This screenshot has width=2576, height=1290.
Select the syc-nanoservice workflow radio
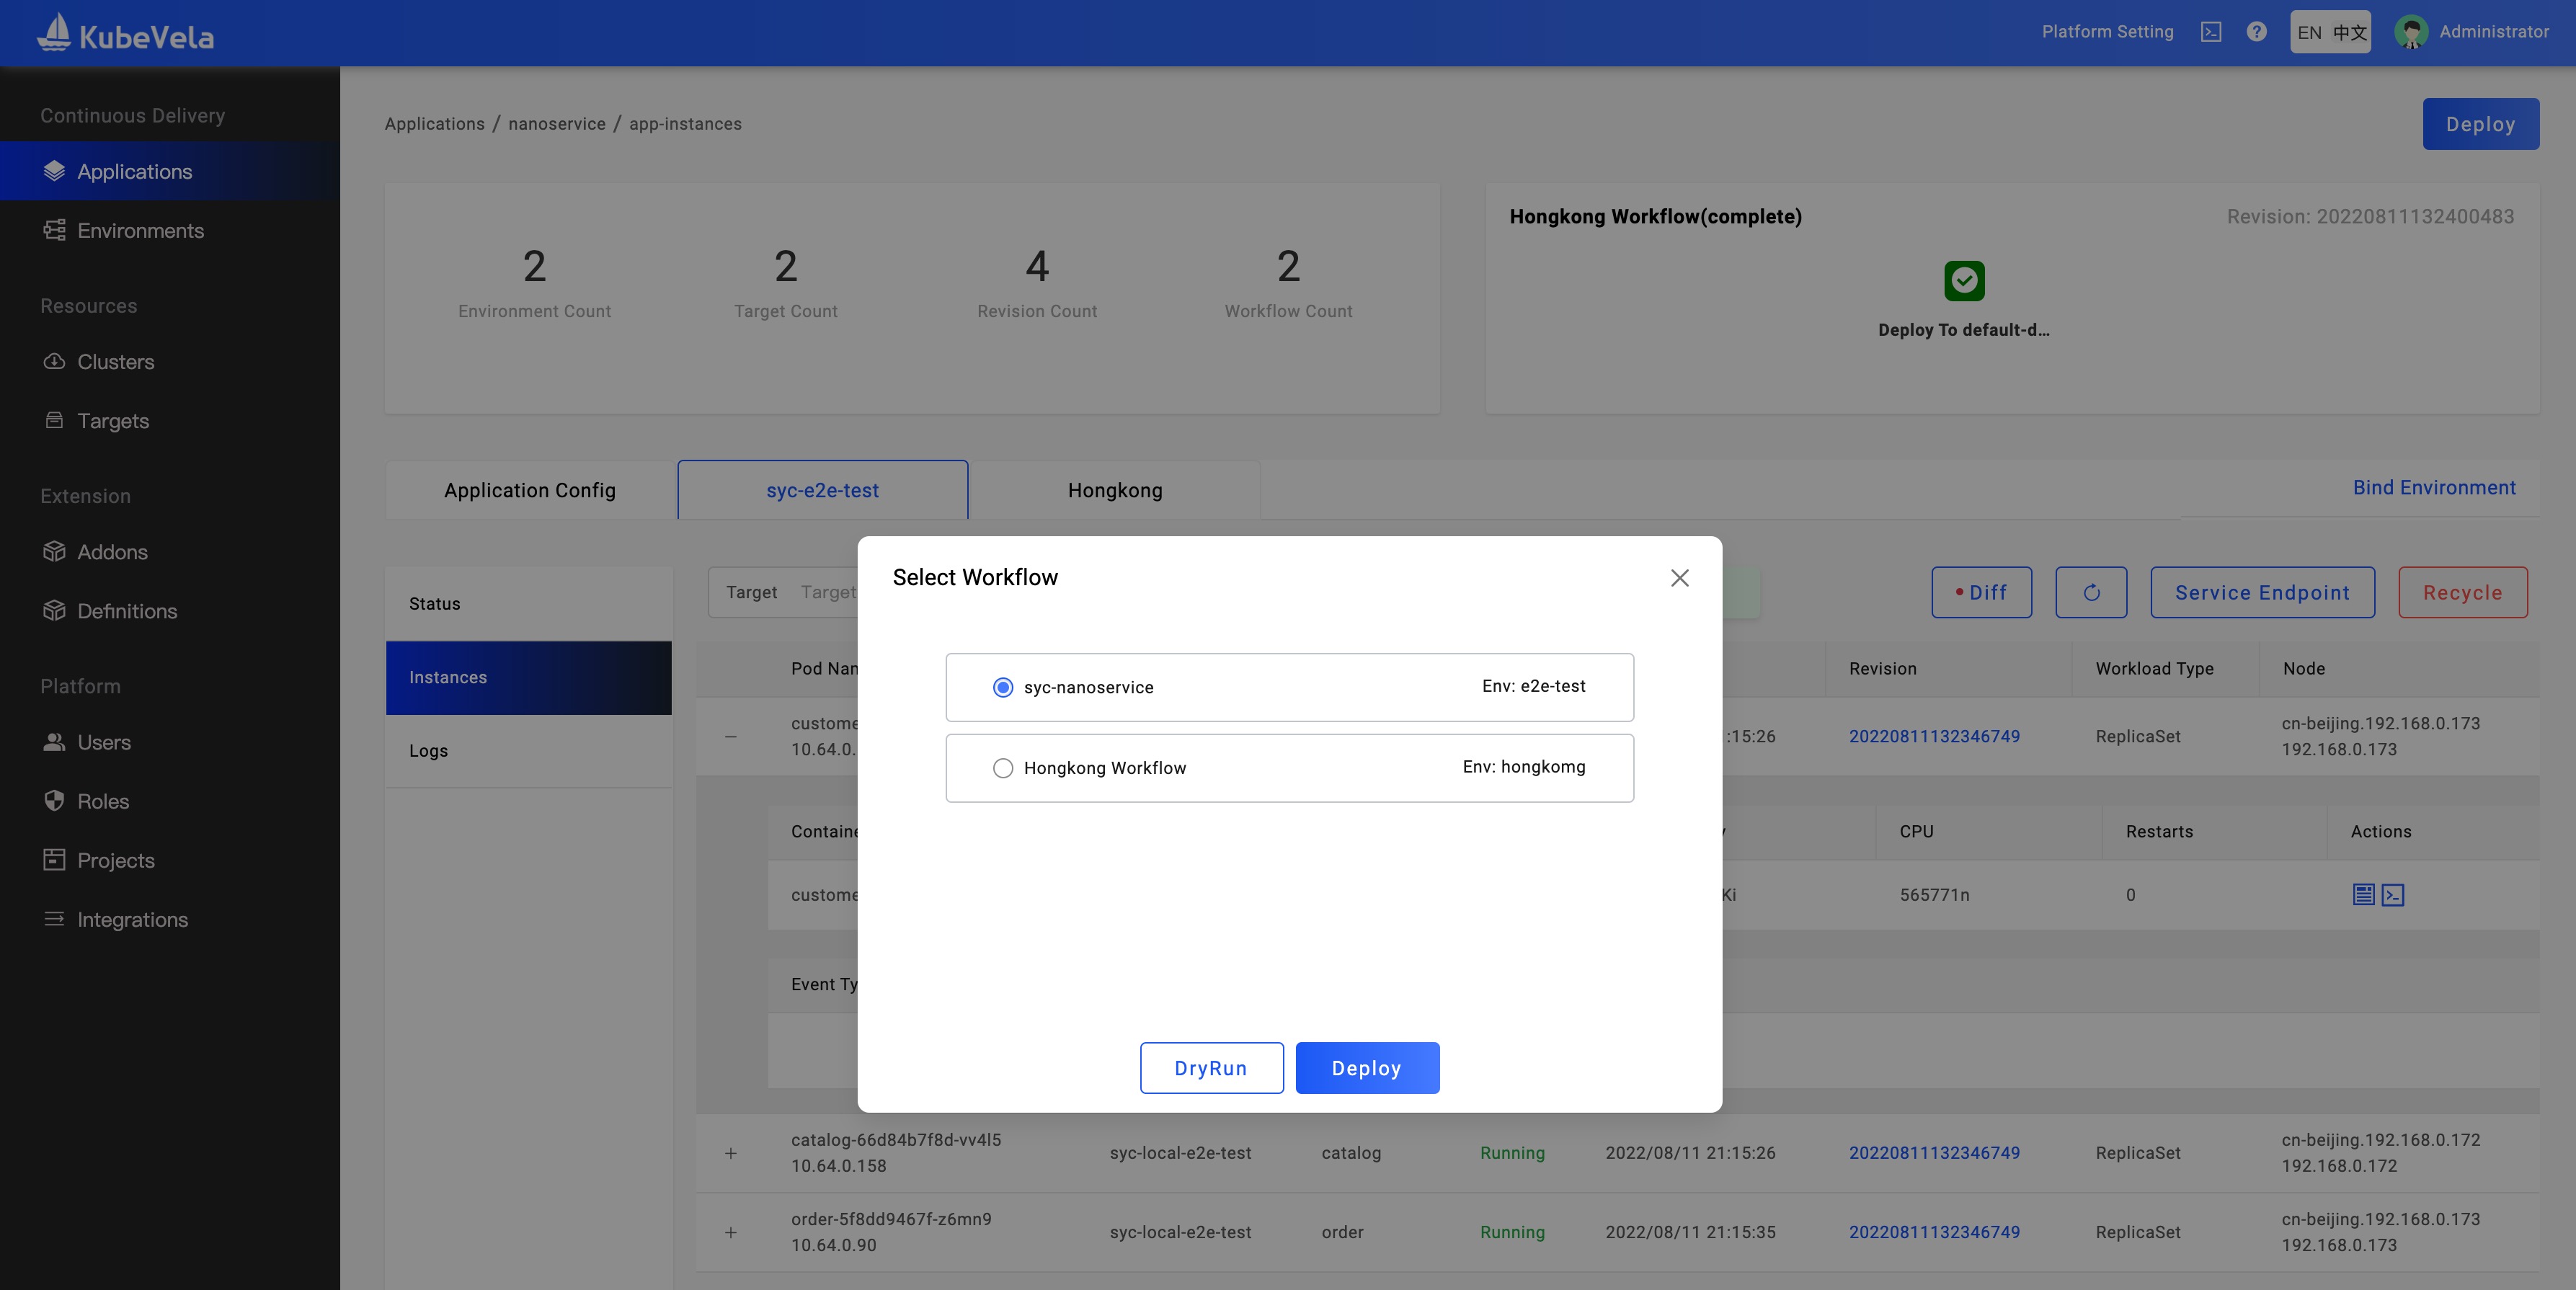(x=1003, y=687)
